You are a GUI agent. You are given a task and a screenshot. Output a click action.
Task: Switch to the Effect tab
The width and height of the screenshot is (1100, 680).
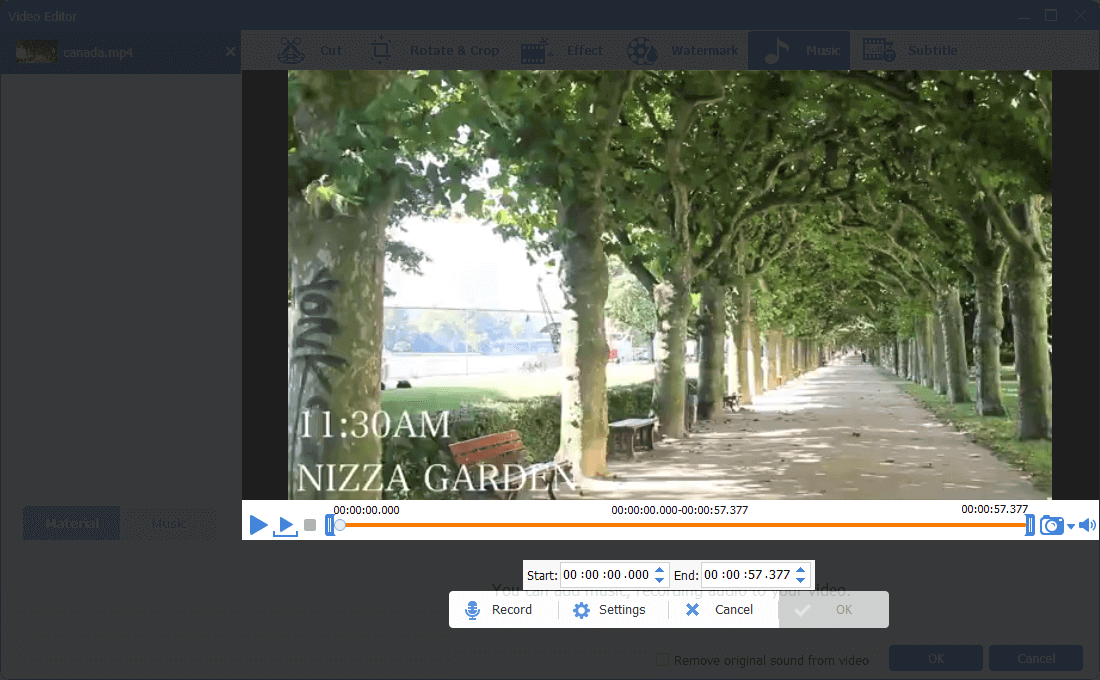[x=562, y=51]
